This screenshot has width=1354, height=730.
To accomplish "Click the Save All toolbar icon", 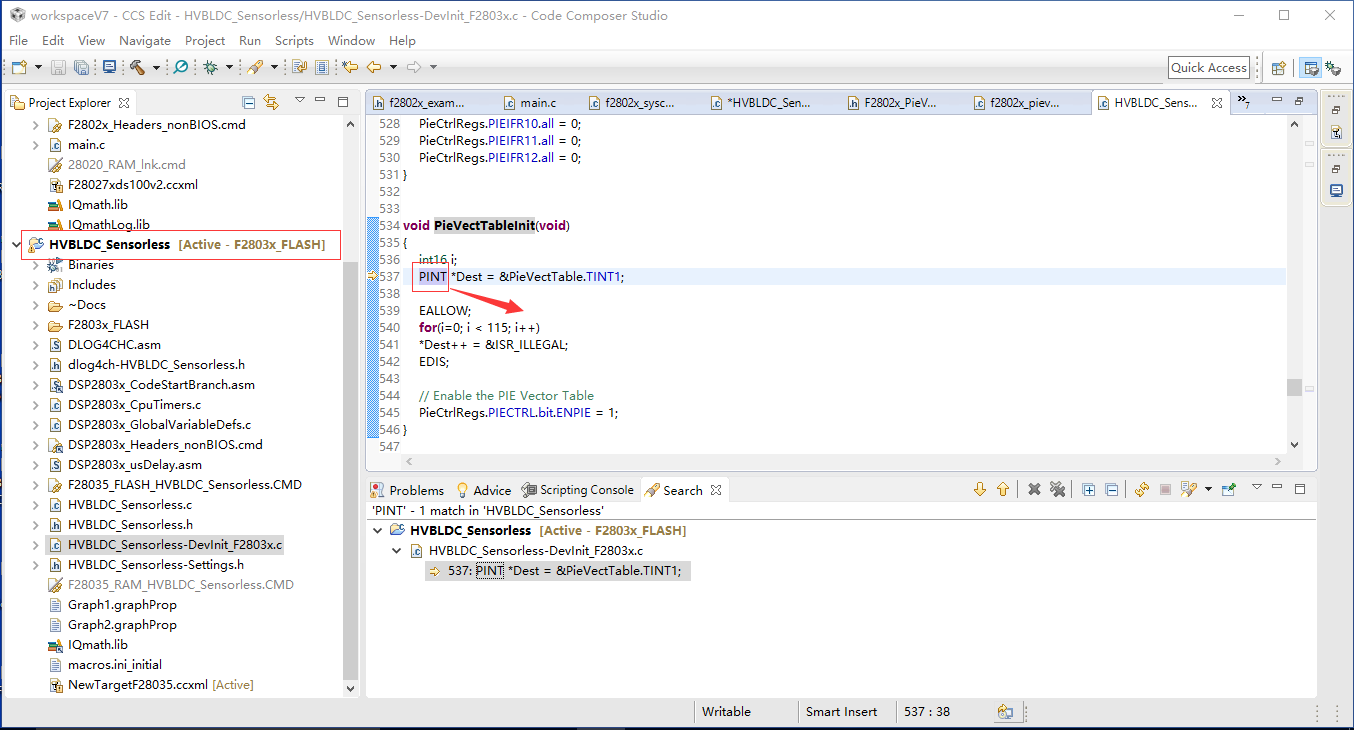I will pyautogui.click(x=80, y=67).
